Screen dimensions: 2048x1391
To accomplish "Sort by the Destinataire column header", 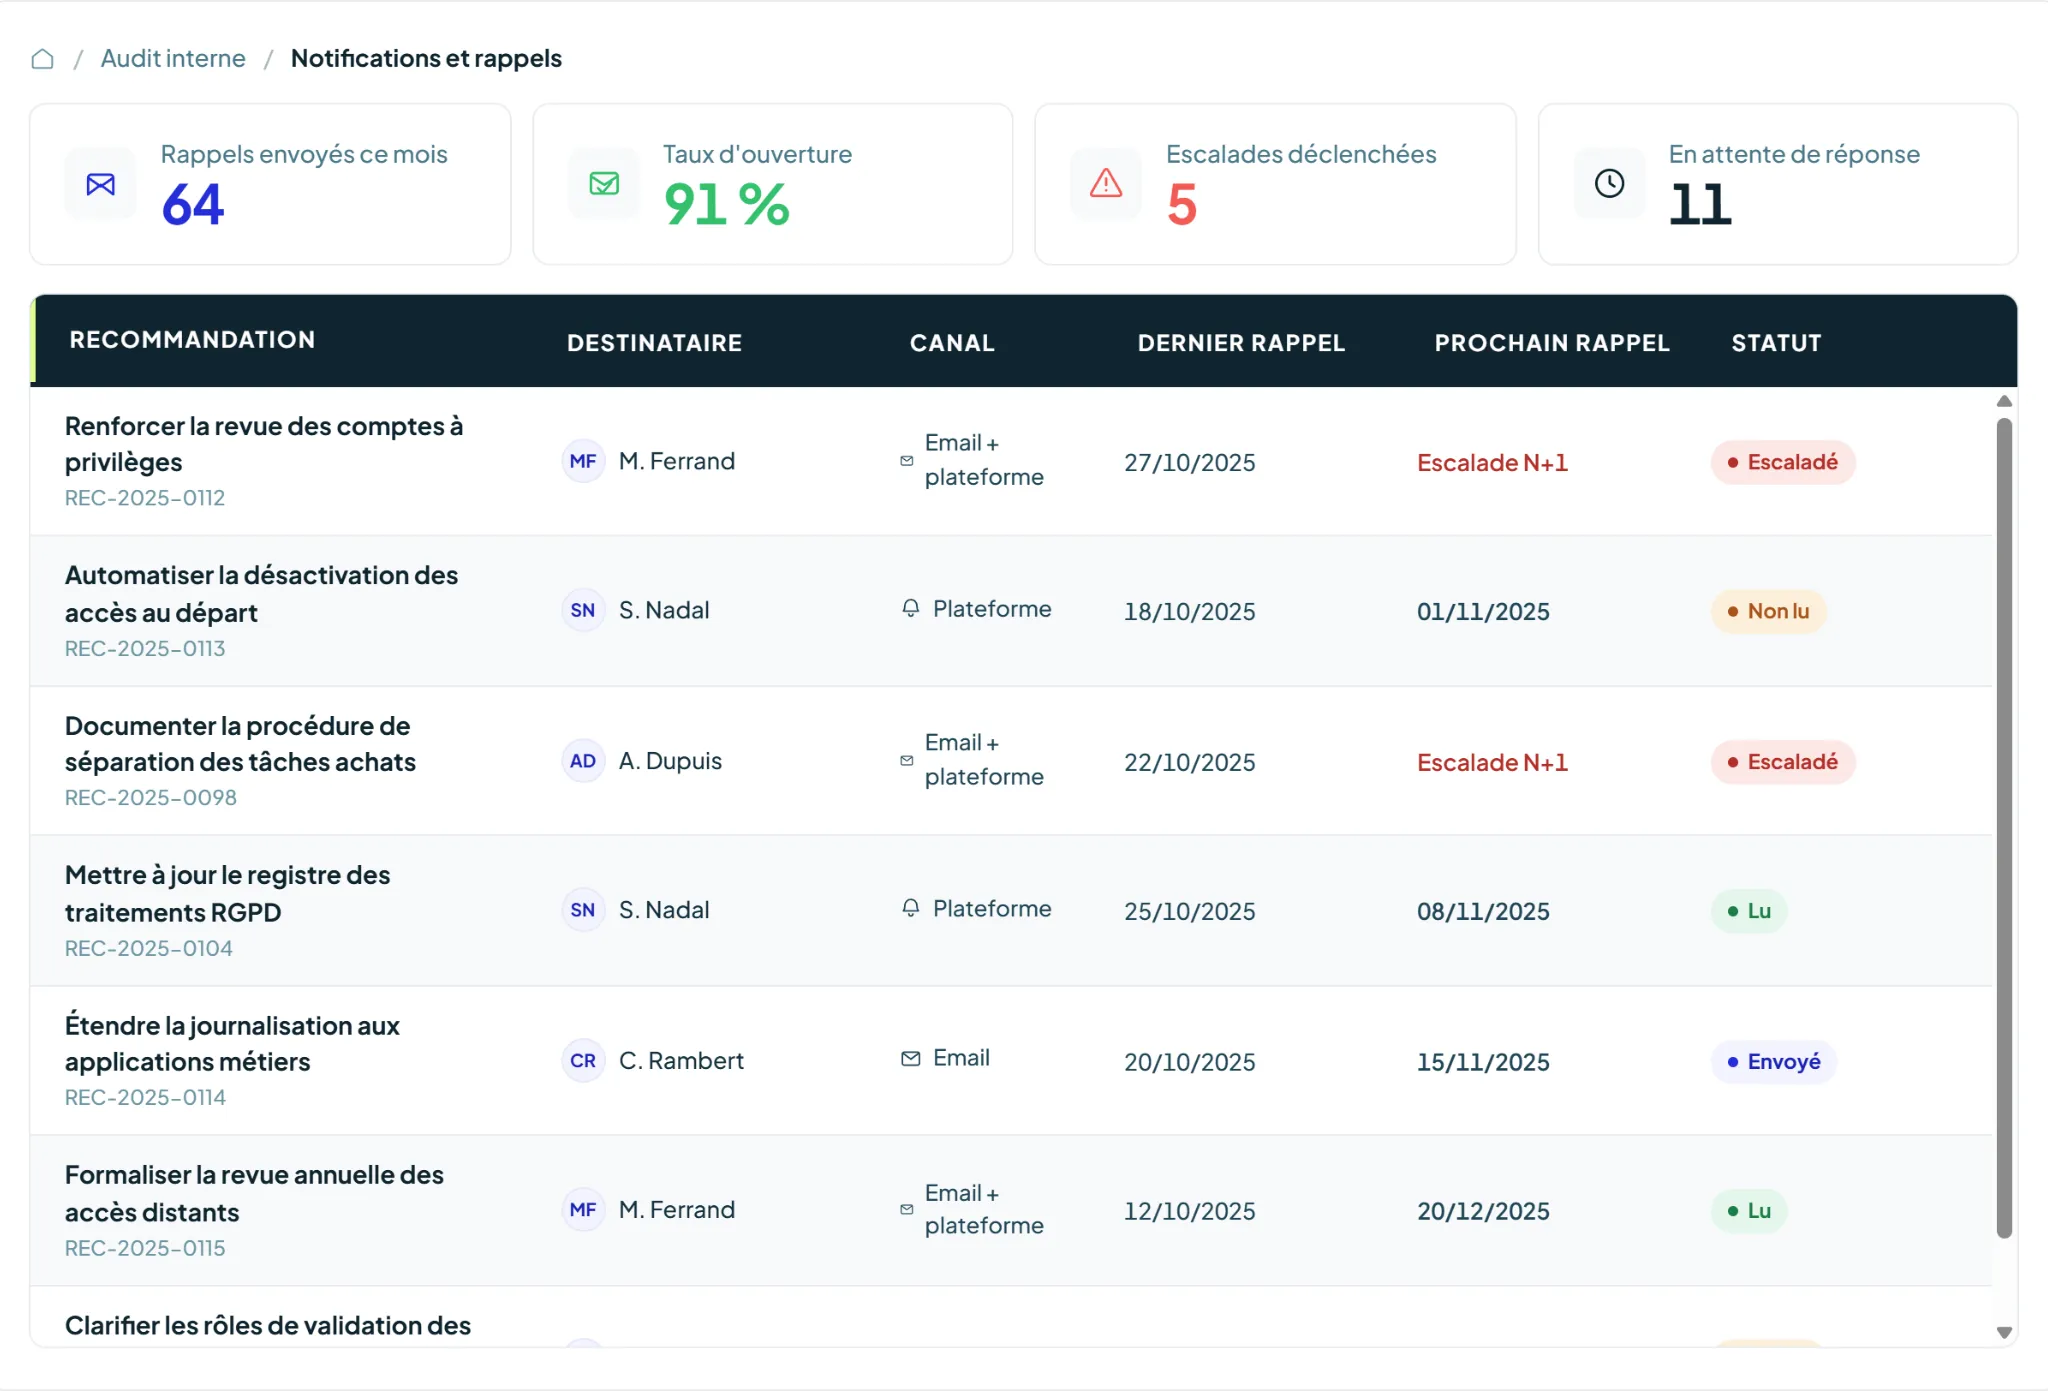I will point(654,343).
